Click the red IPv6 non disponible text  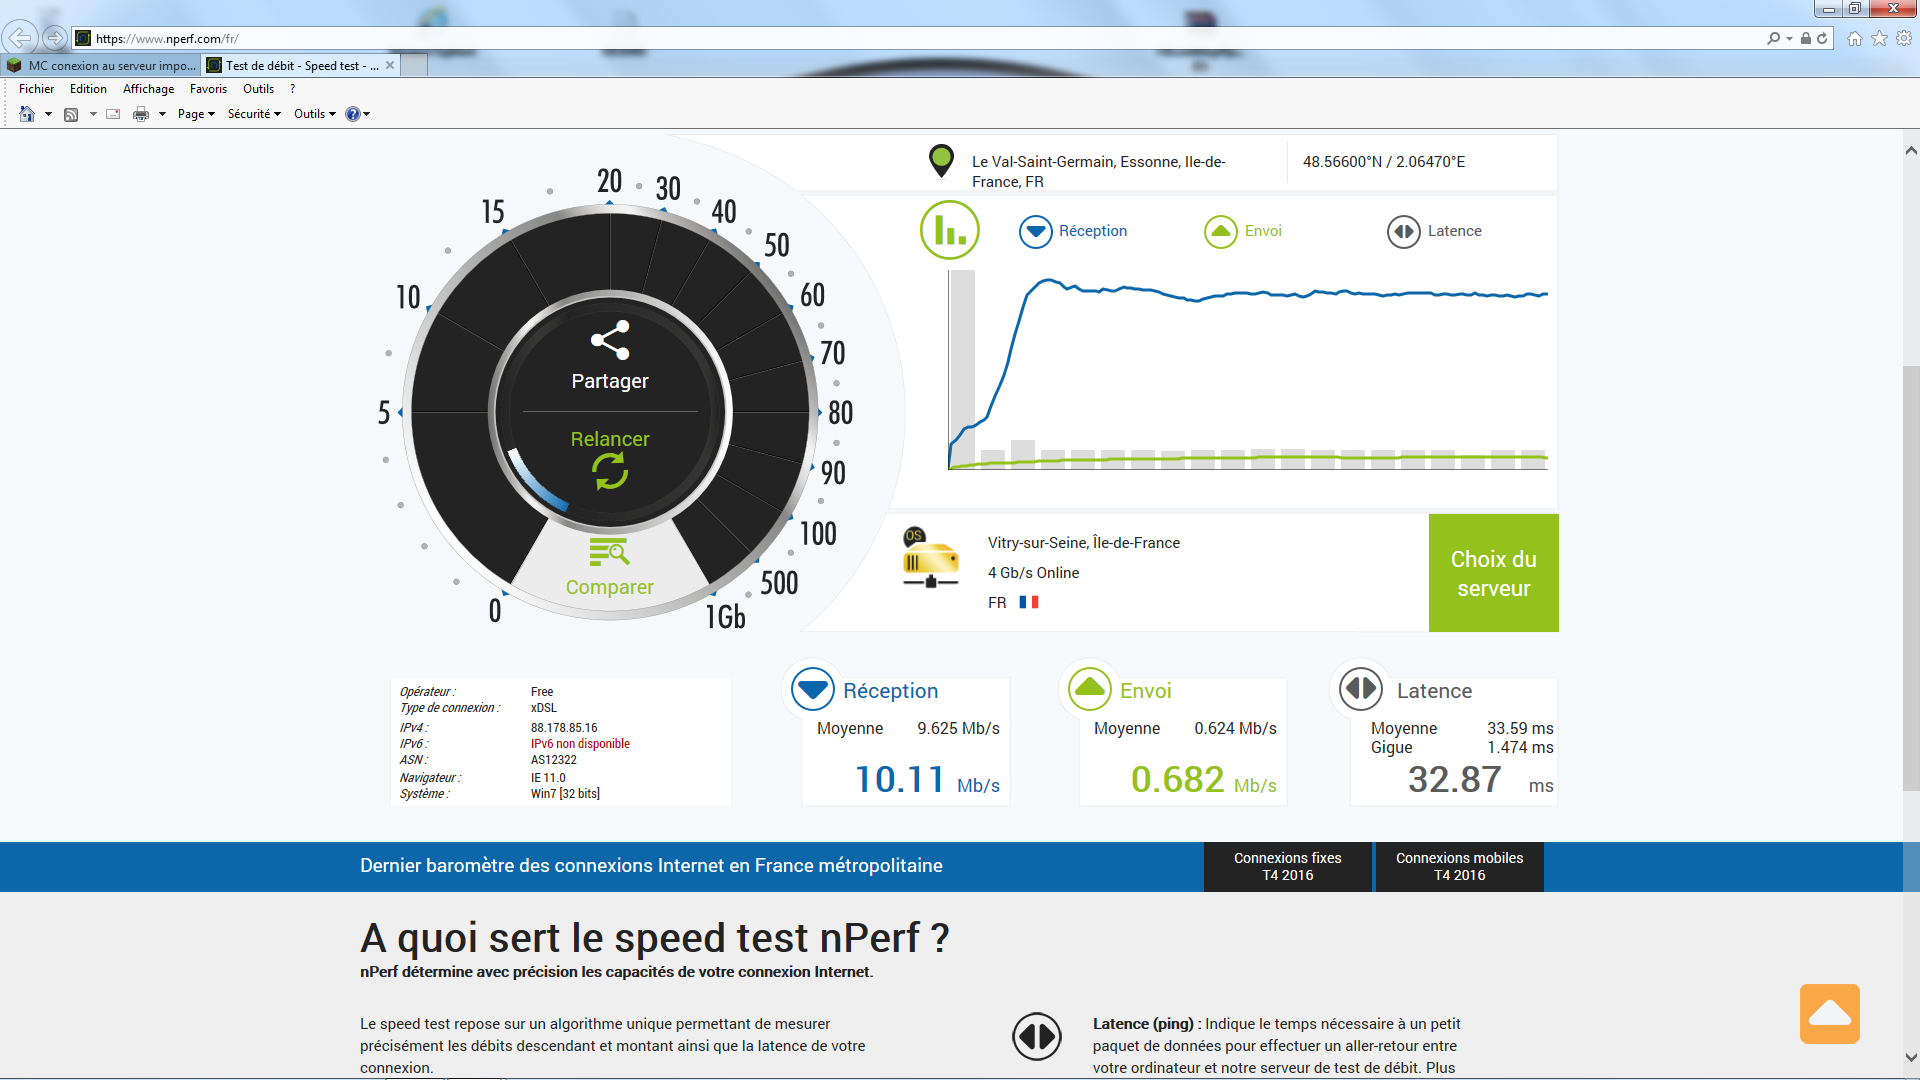click(x=580, y=744)
